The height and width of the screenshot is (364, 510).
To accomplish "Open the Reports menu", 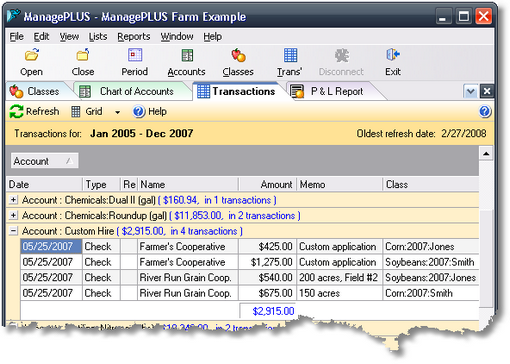I will 134,36.
